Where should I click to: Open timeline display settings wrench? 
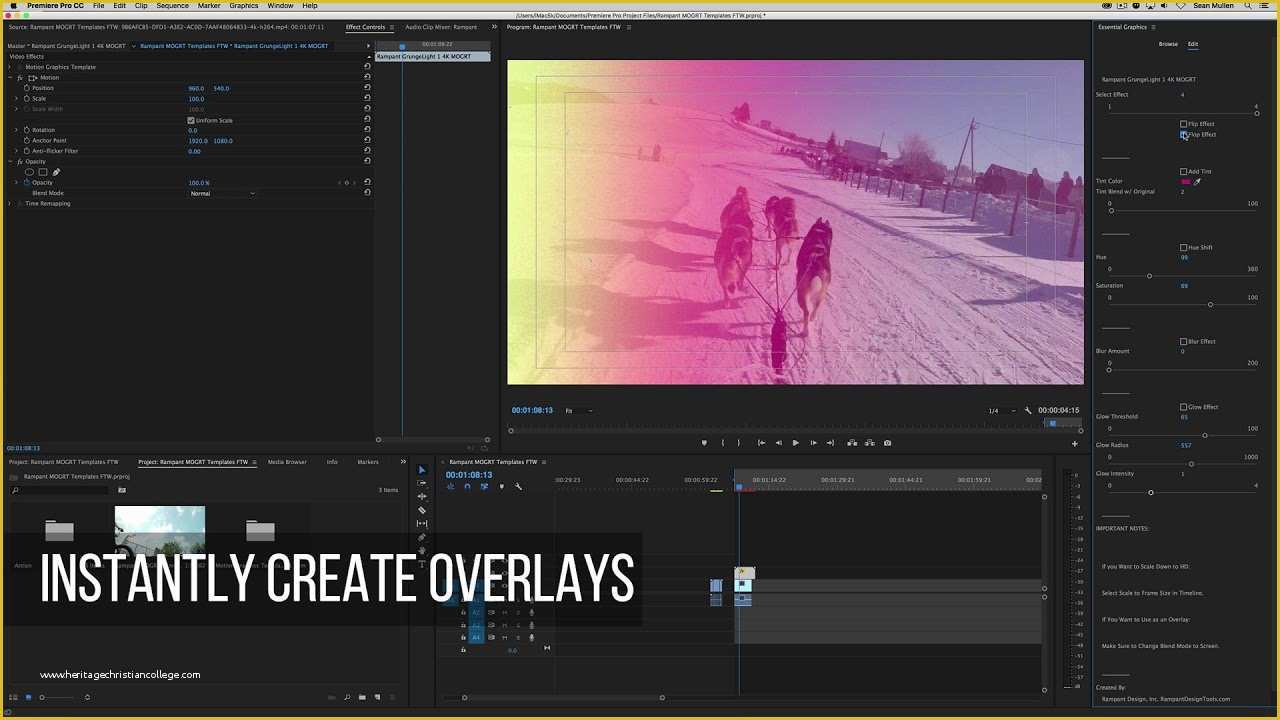click(518, 486)
